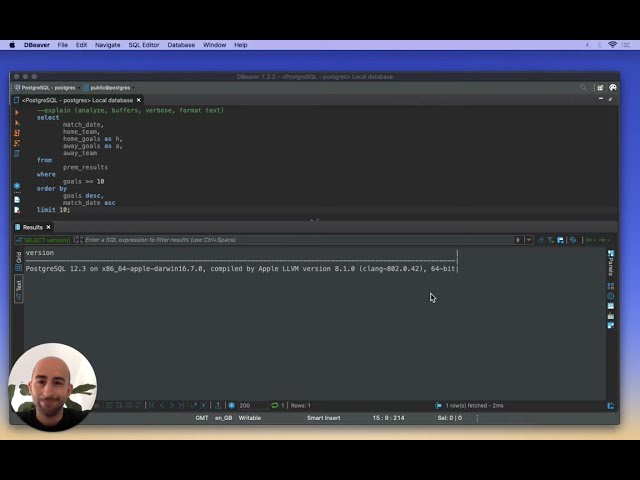Open the search magnifier in the top toolbar
The height and width of the screenshot is (480, 640).
583,87
